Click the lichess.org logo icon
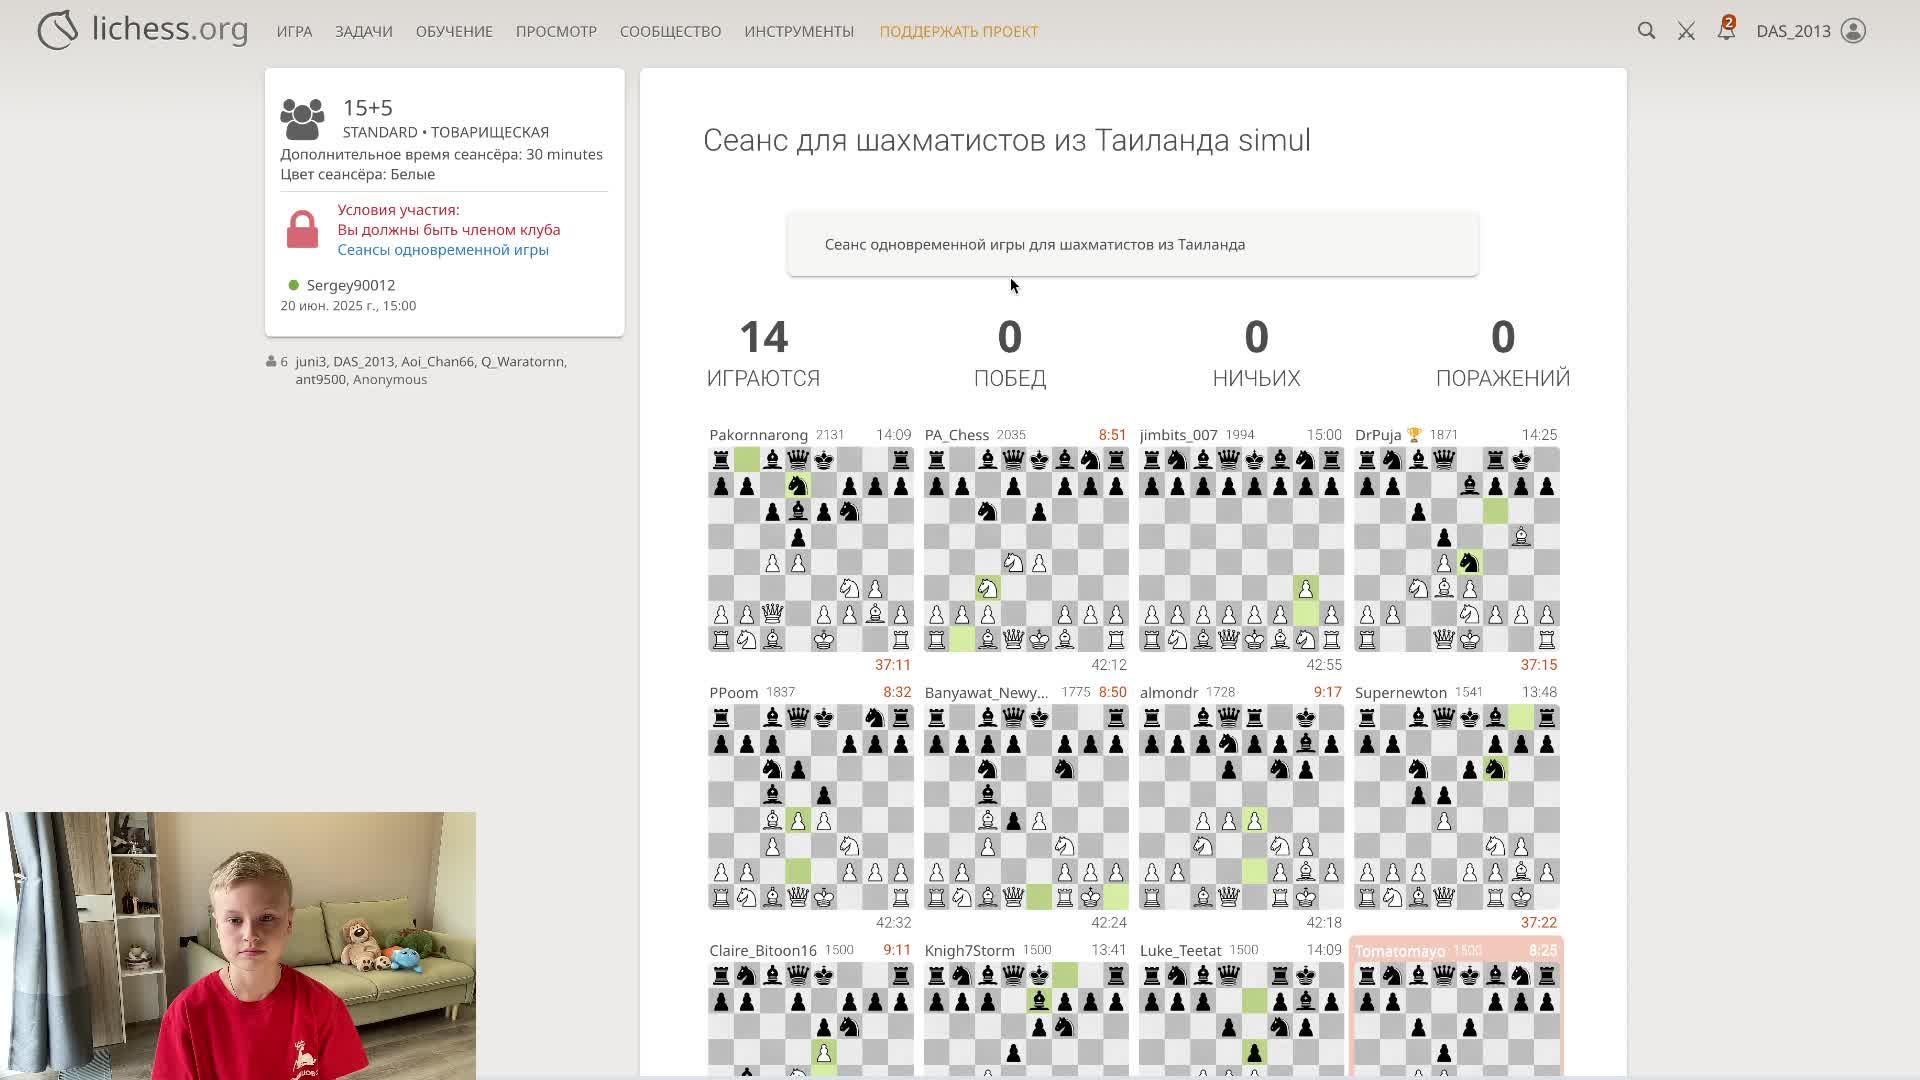 coord(57,30)
